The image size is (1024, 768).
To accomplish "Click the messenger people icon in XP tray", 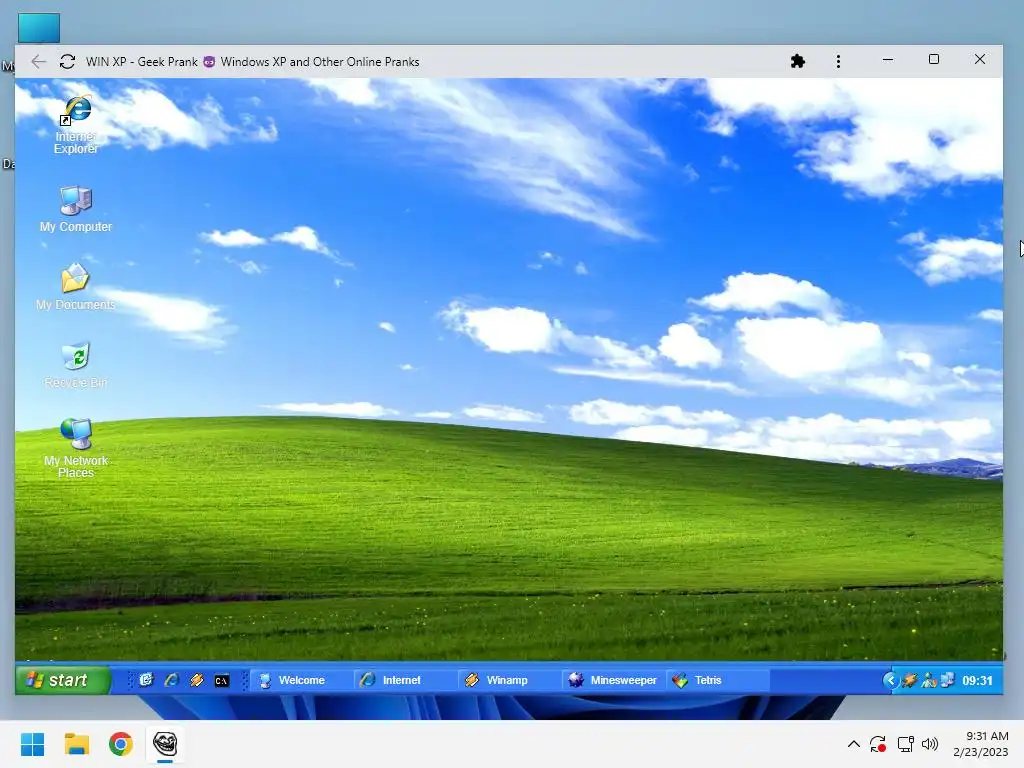I will coord(928,680).
